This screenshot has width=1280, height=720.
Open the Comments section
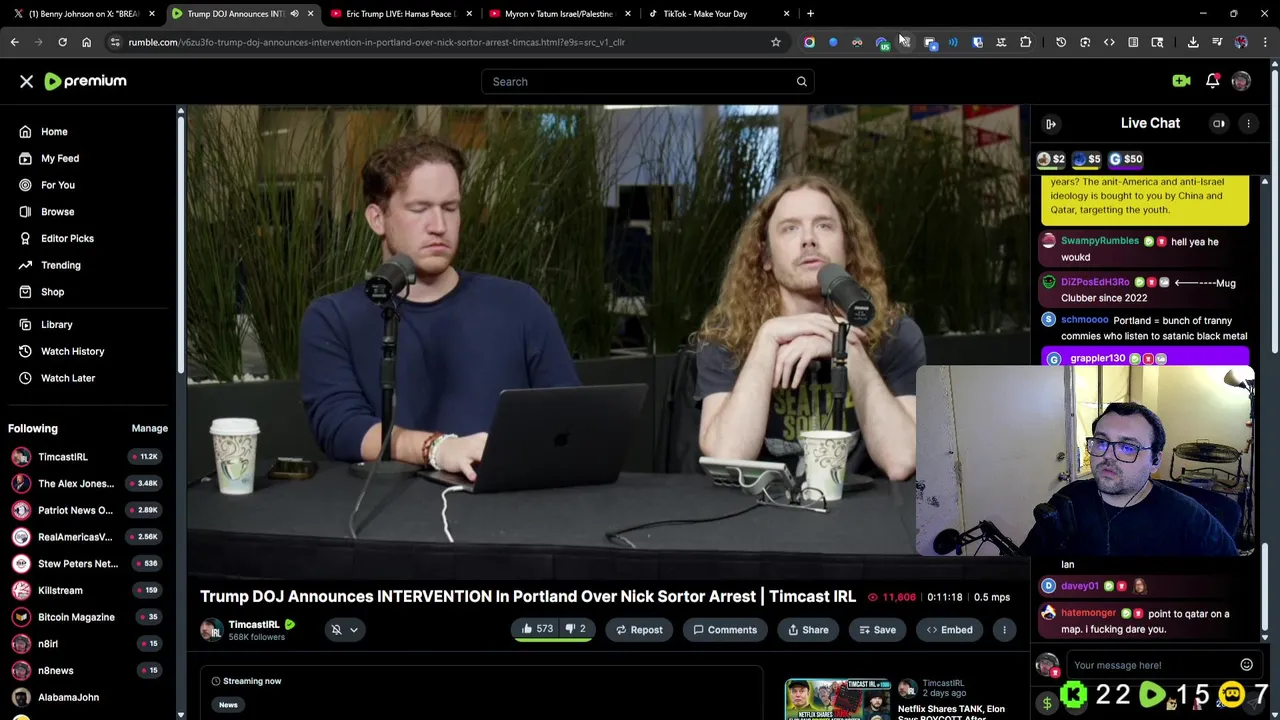tap(725, 630)
